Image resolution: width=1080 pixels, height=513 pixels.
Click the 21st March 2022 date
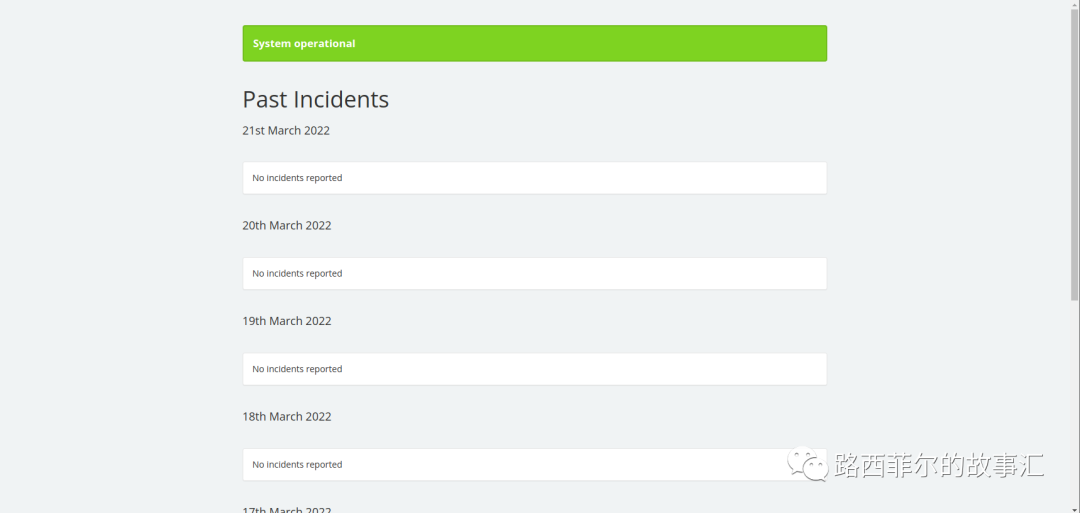(x=286, y=130)
